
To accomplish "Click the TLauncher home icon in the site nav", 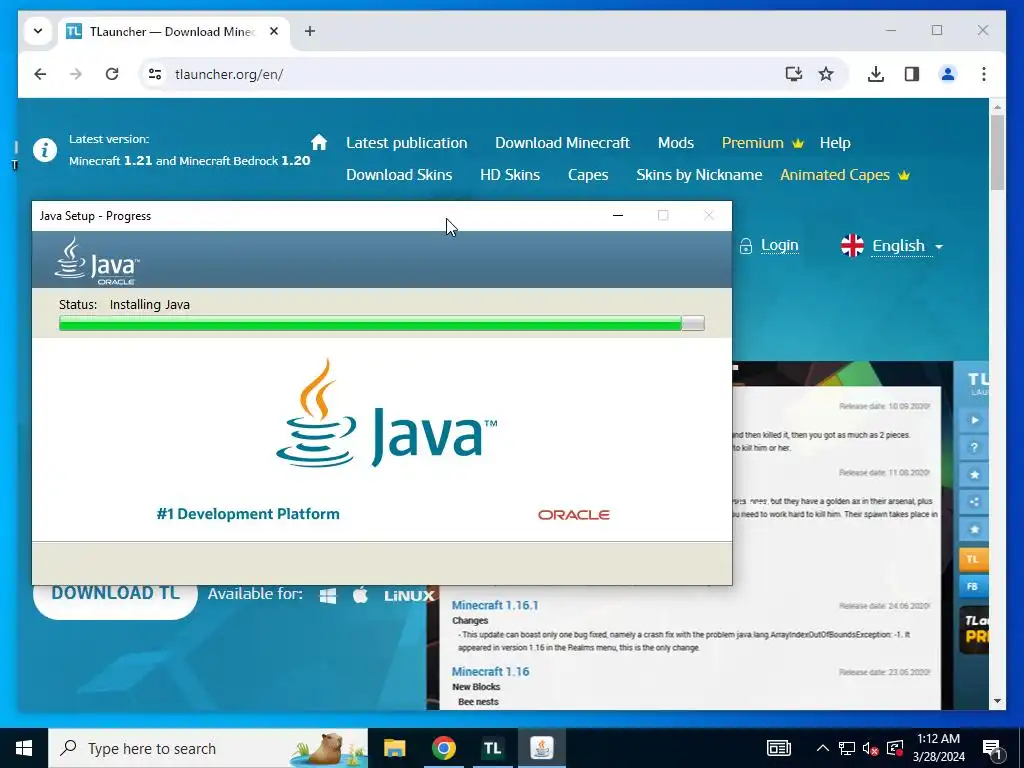I will pyautogui.click(x=319, y=142).
